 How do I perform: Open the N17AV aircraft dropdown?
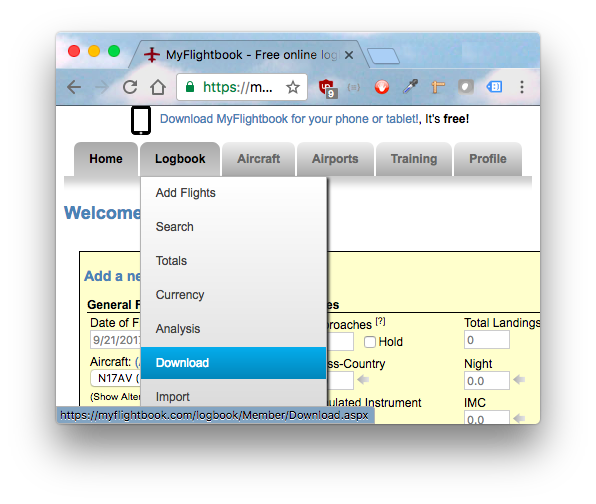click(x=116, y=378)
